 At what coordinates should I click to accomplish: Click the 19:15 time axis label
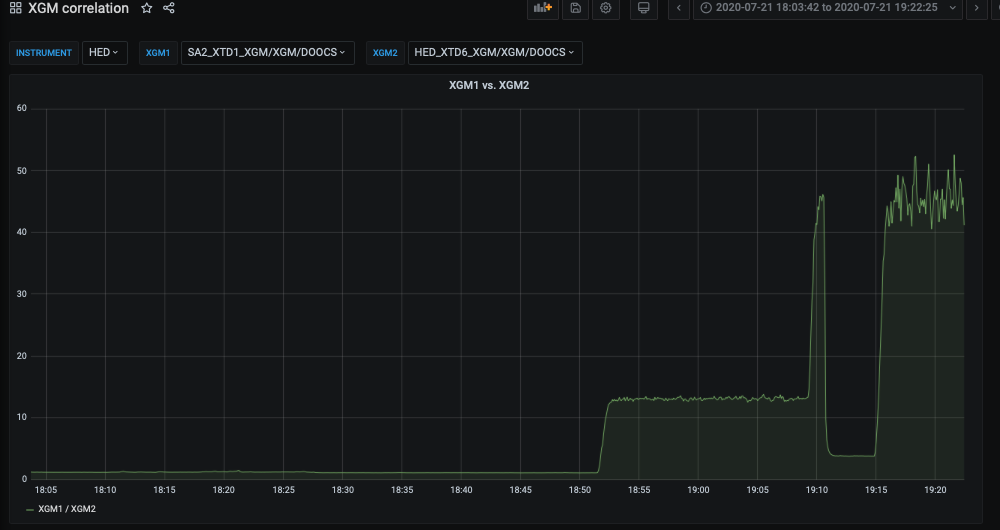(876, 490)
